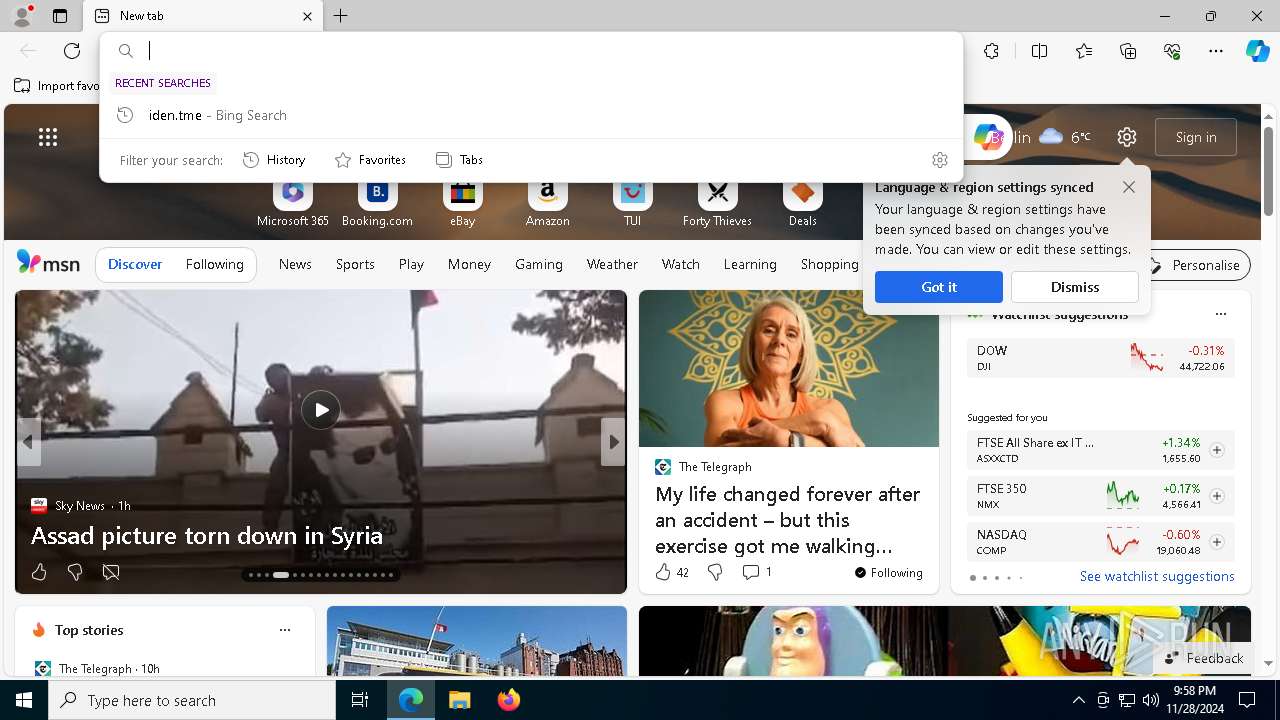This screenshot has height=720, width=1280.
Task: Toggle the split screen icon
Action: pos(1039,51)
